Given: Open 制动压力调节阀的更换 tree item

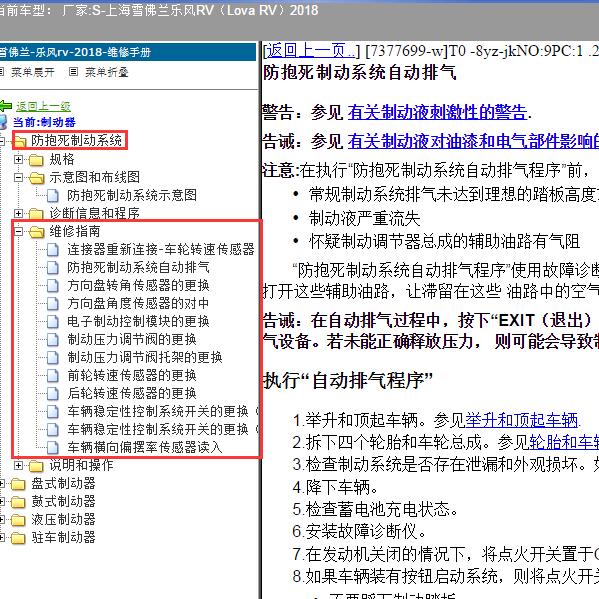Looking at the screenshot, I should (x=132, y=339).
